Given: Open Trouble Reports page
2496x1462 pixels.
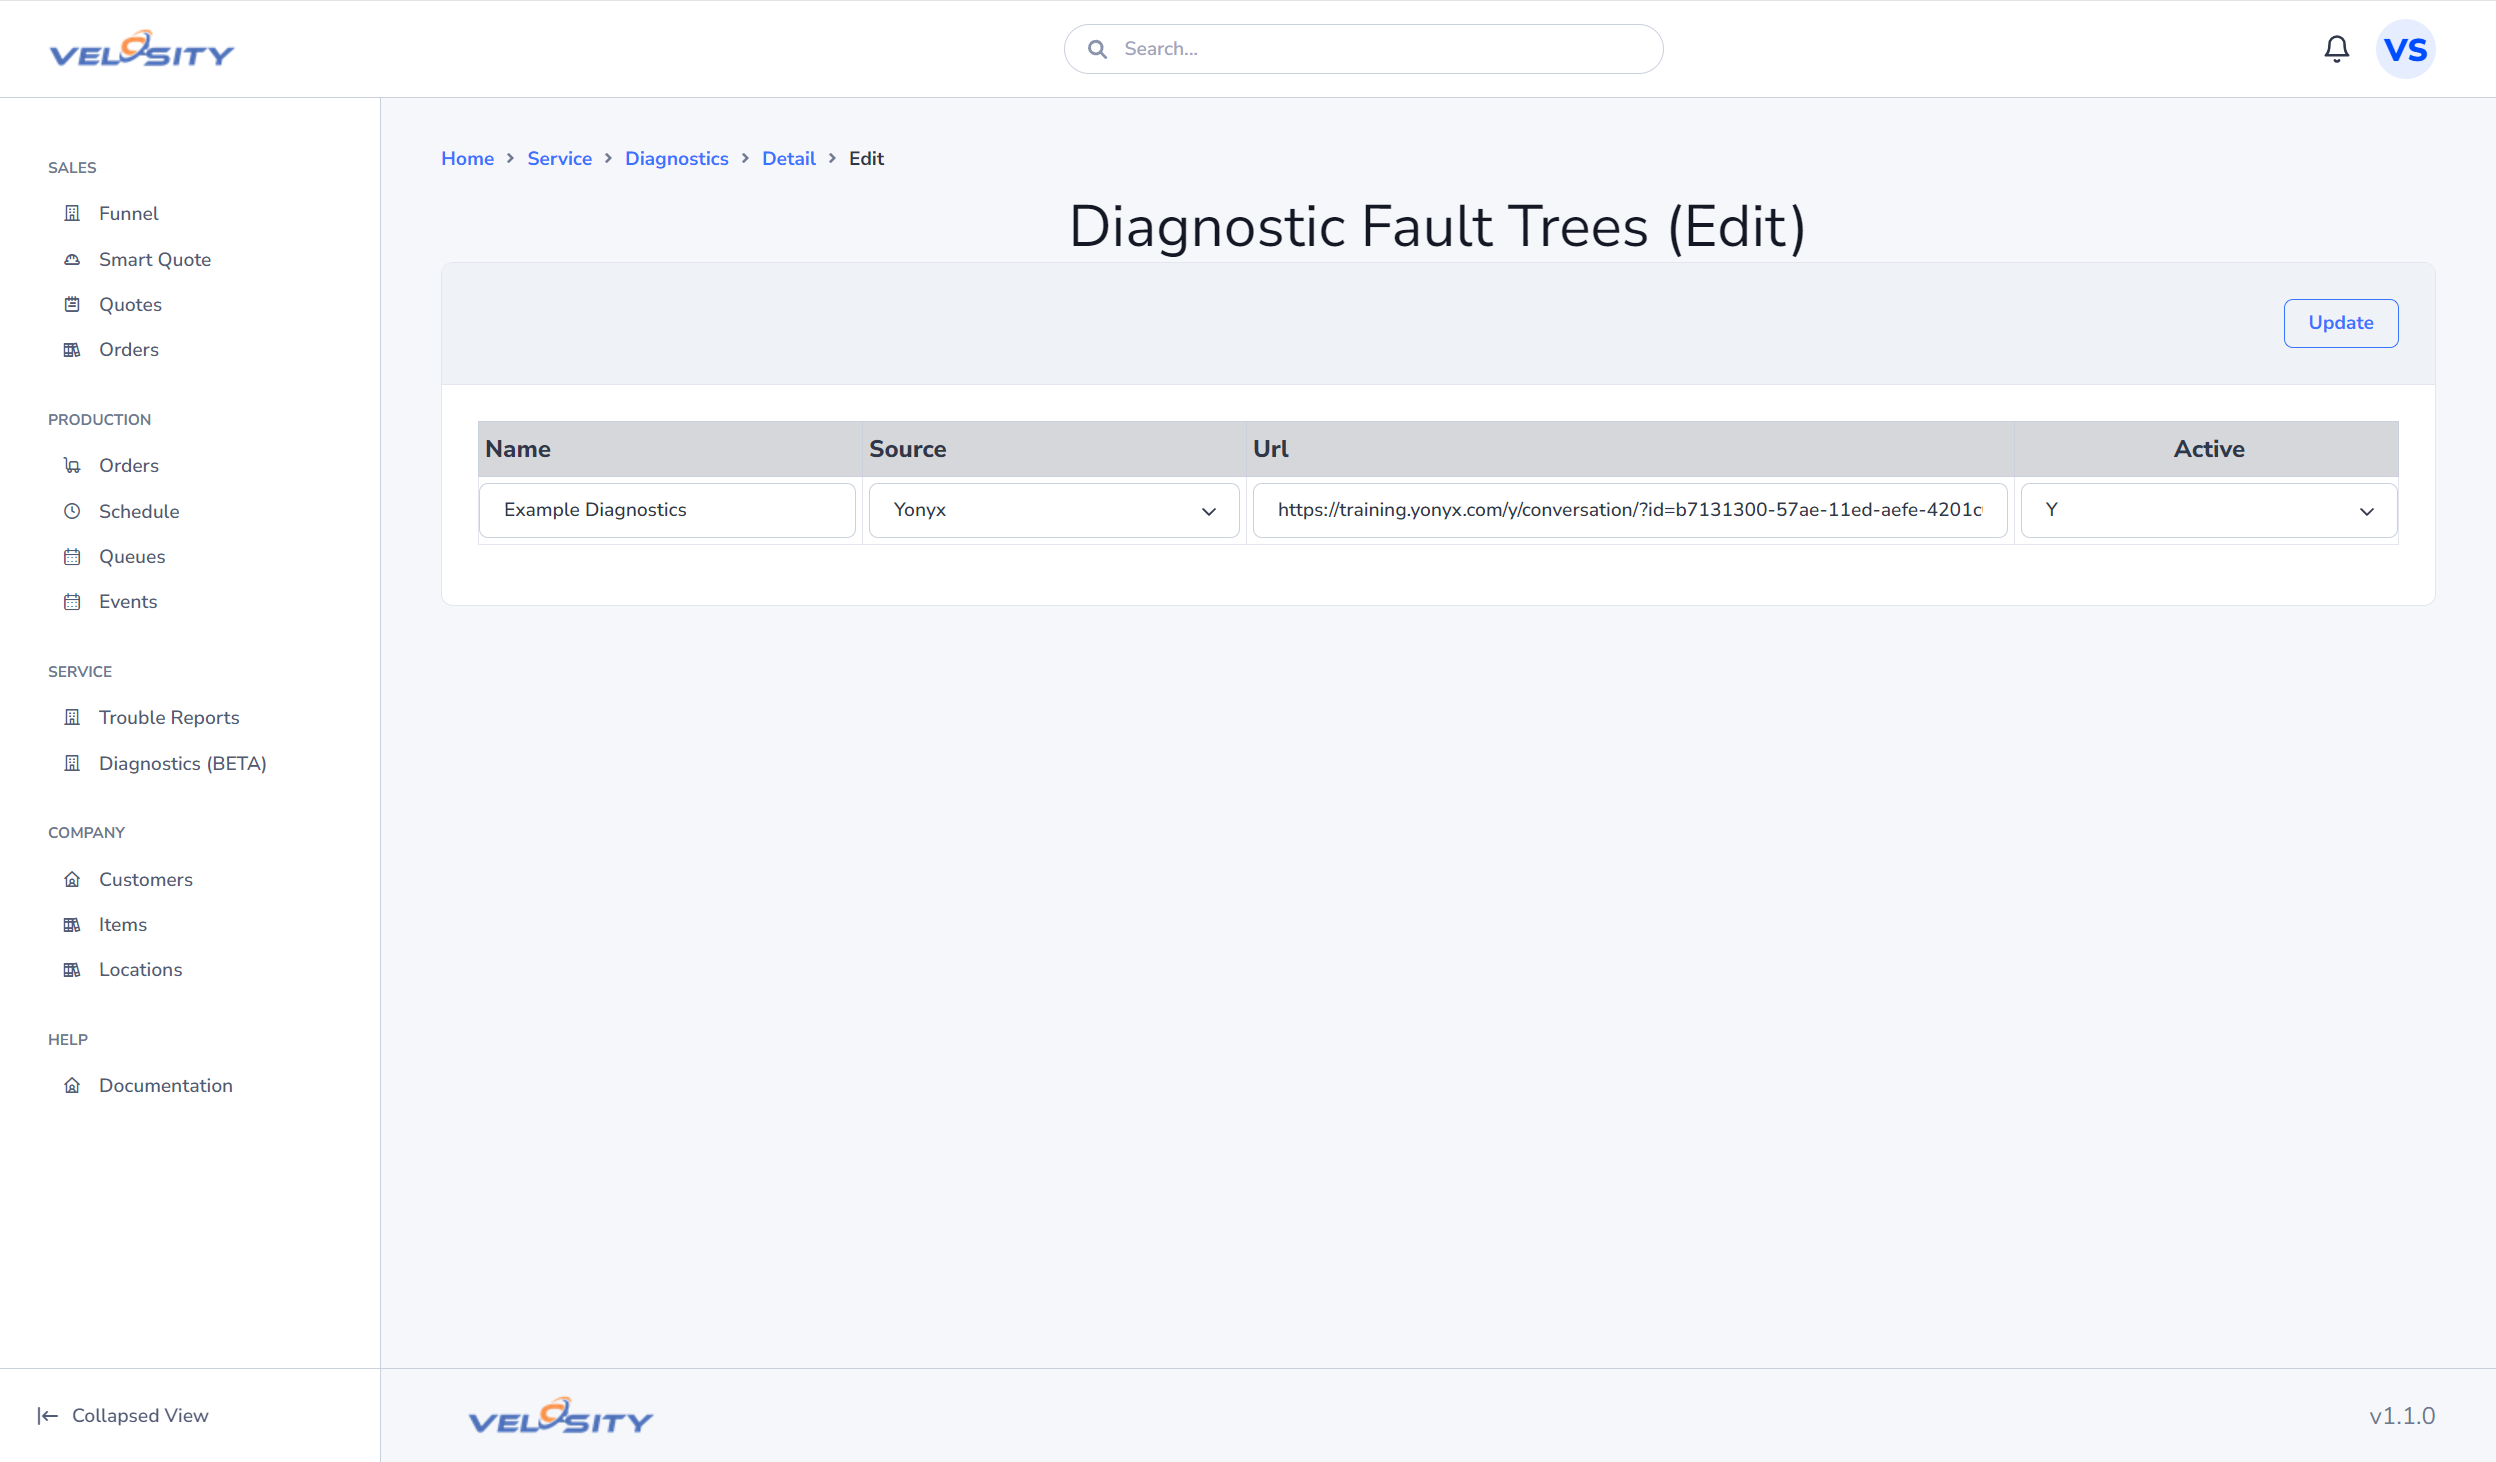Looking at the screenshot, I should pyautogui.click(x=169, y=717).
